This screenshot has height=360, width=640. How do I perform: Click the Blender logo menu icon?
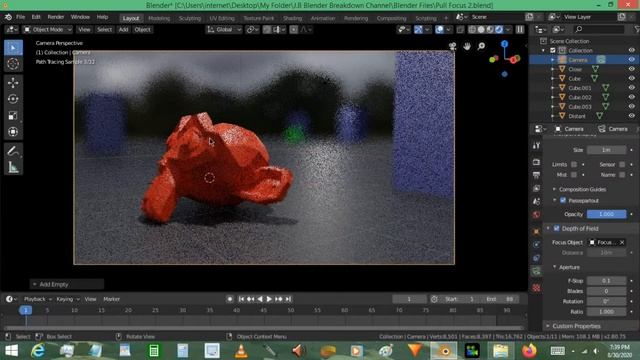pyautogui.click(x=9, y=17)
